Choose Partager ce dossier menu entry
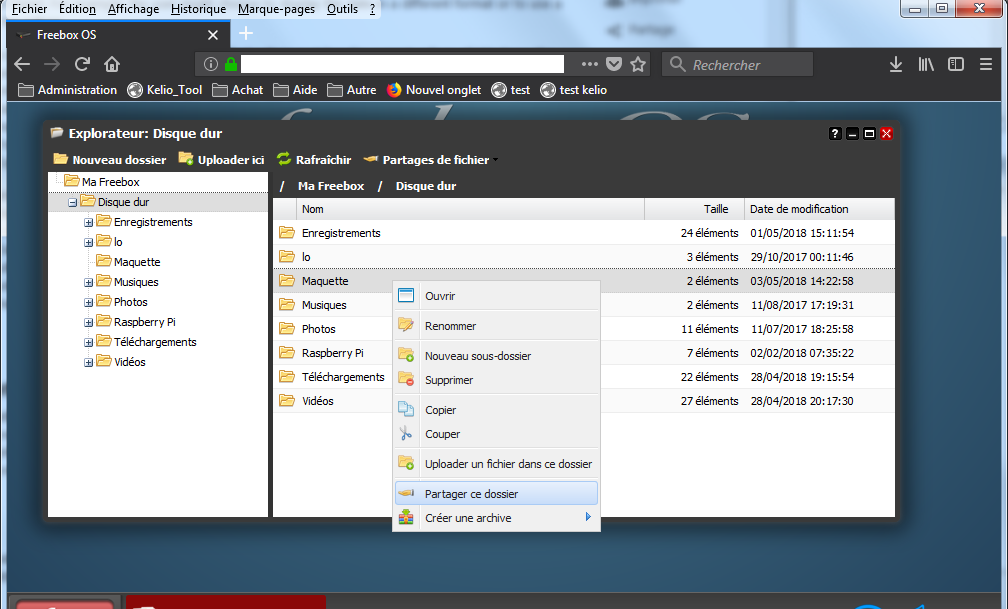Image resolution: width=1008 pixels, height=609 pixels. [496, 494]
